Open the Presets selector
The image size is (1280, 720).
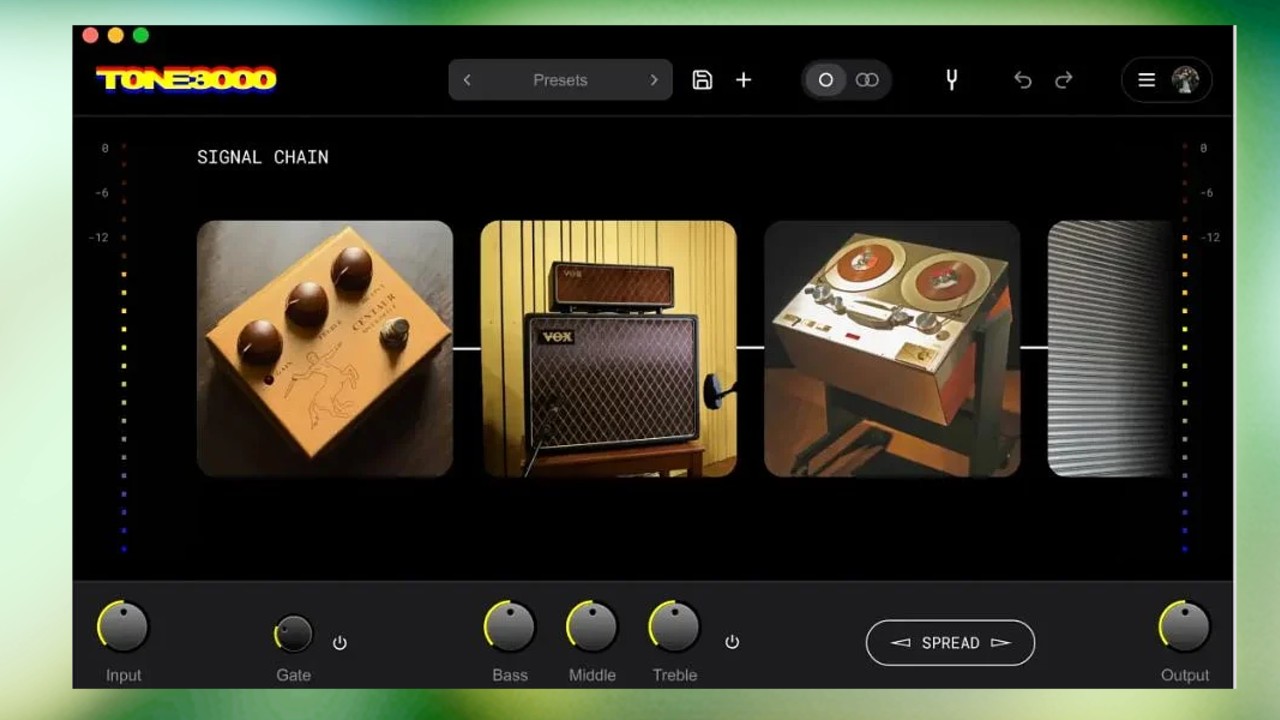tap(560, 80)
